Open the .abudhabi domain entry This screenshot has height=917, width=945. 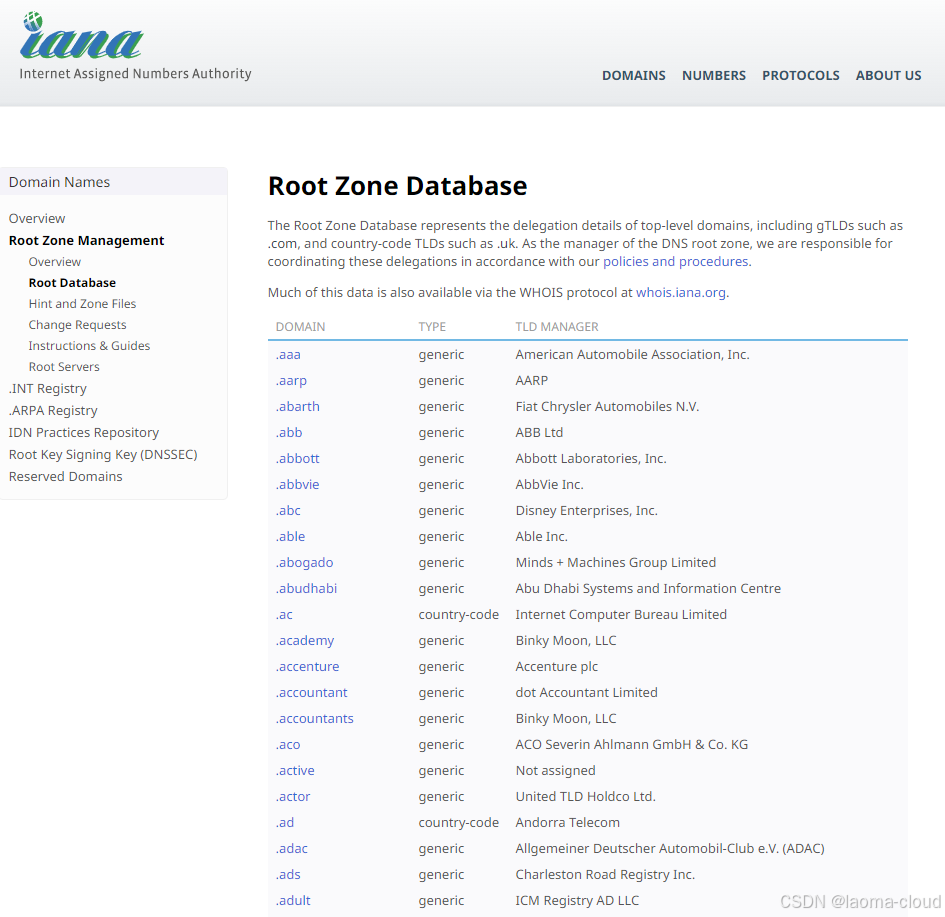click(x=306, y=589)
